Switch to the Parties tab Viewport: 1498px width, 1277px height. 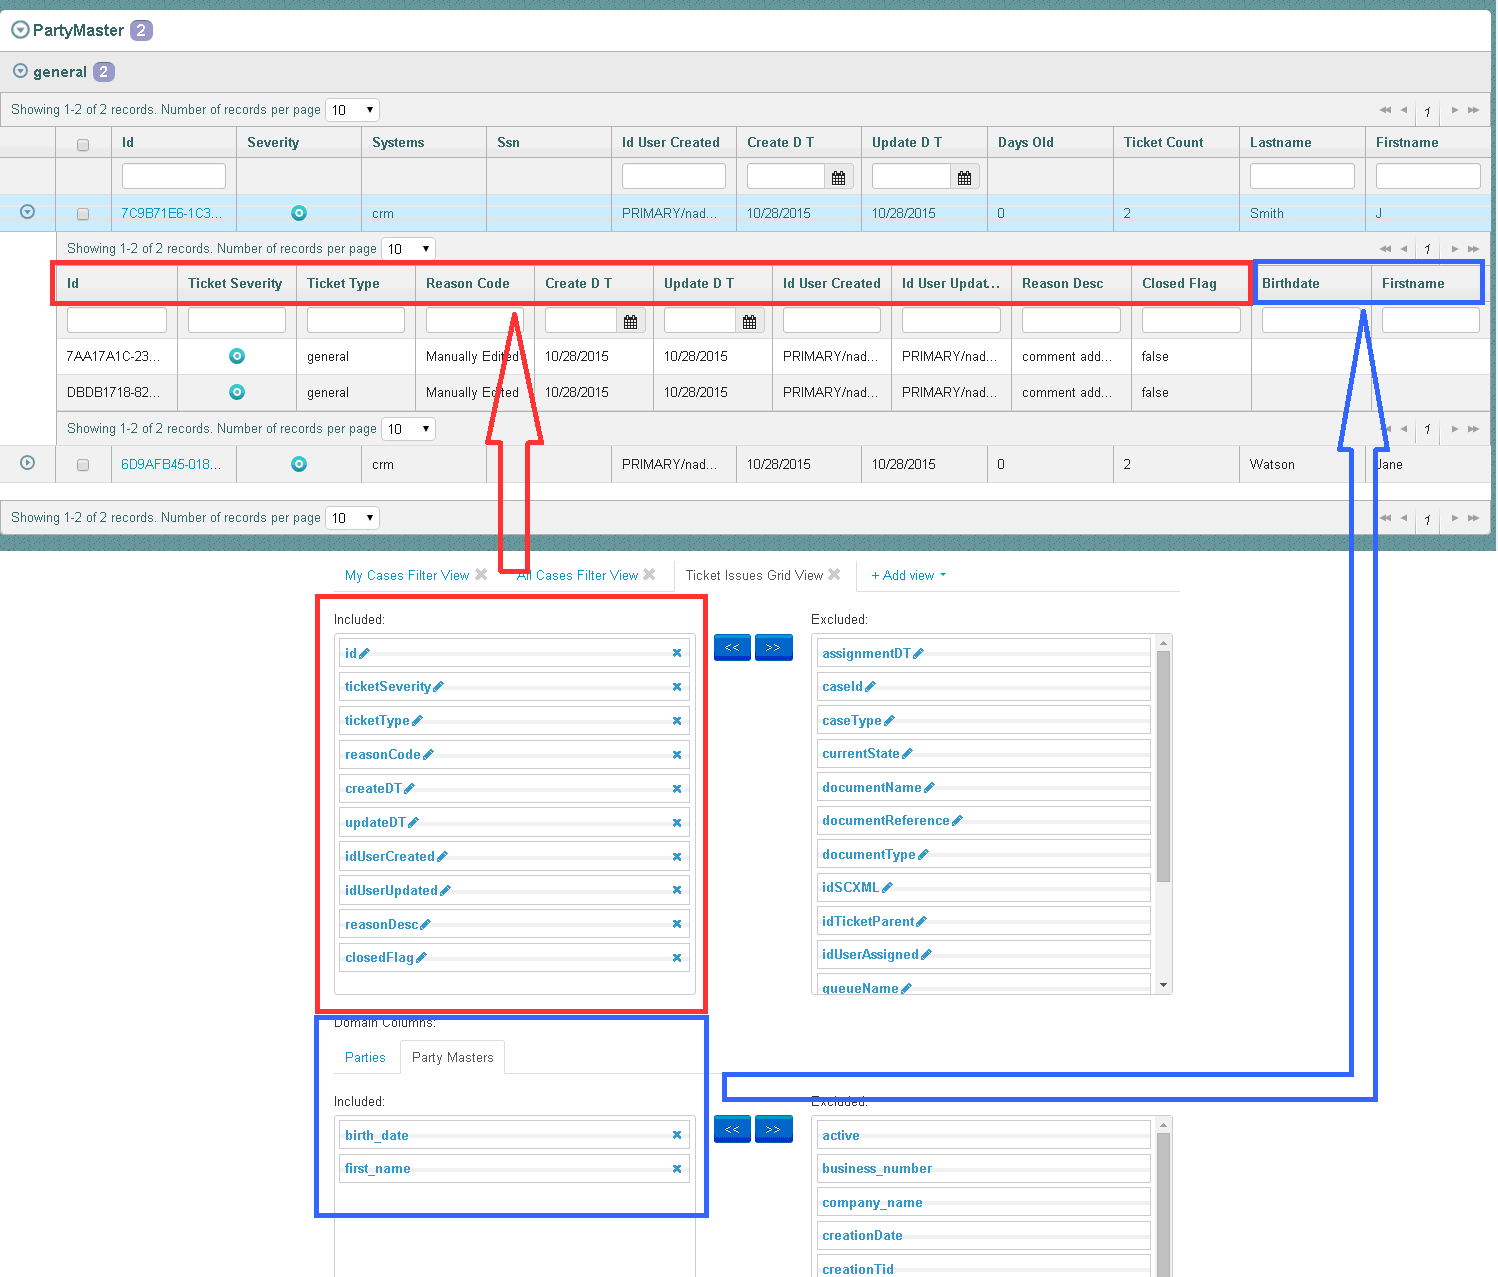click(365, 1057)
